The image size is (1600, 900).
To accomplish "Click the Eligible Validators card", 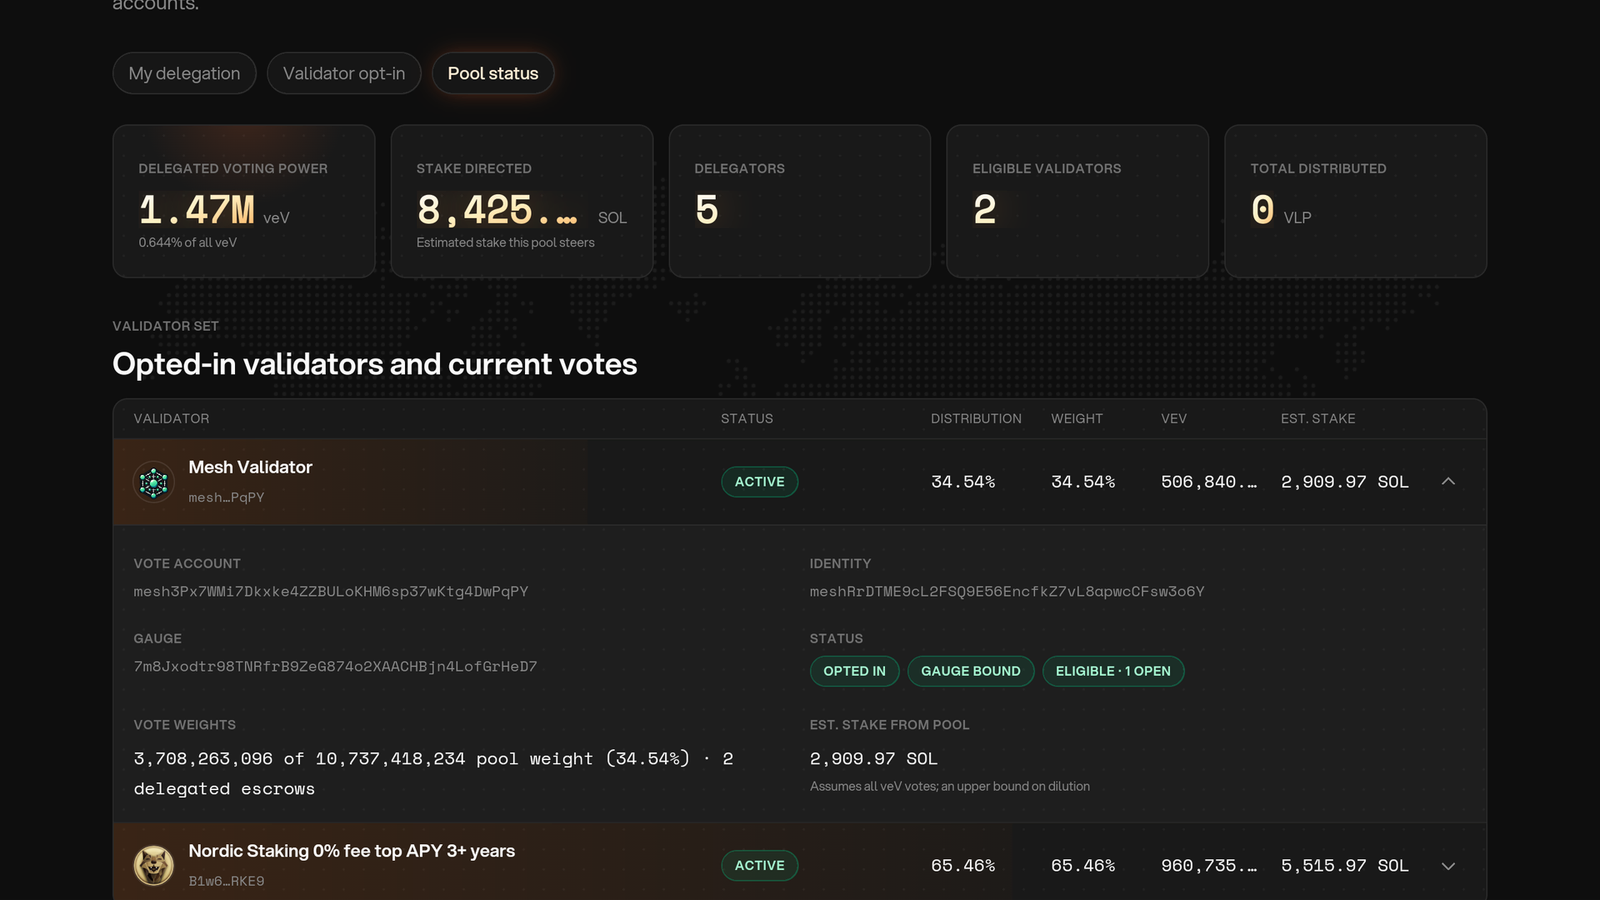I will [x=1078, y=201].
